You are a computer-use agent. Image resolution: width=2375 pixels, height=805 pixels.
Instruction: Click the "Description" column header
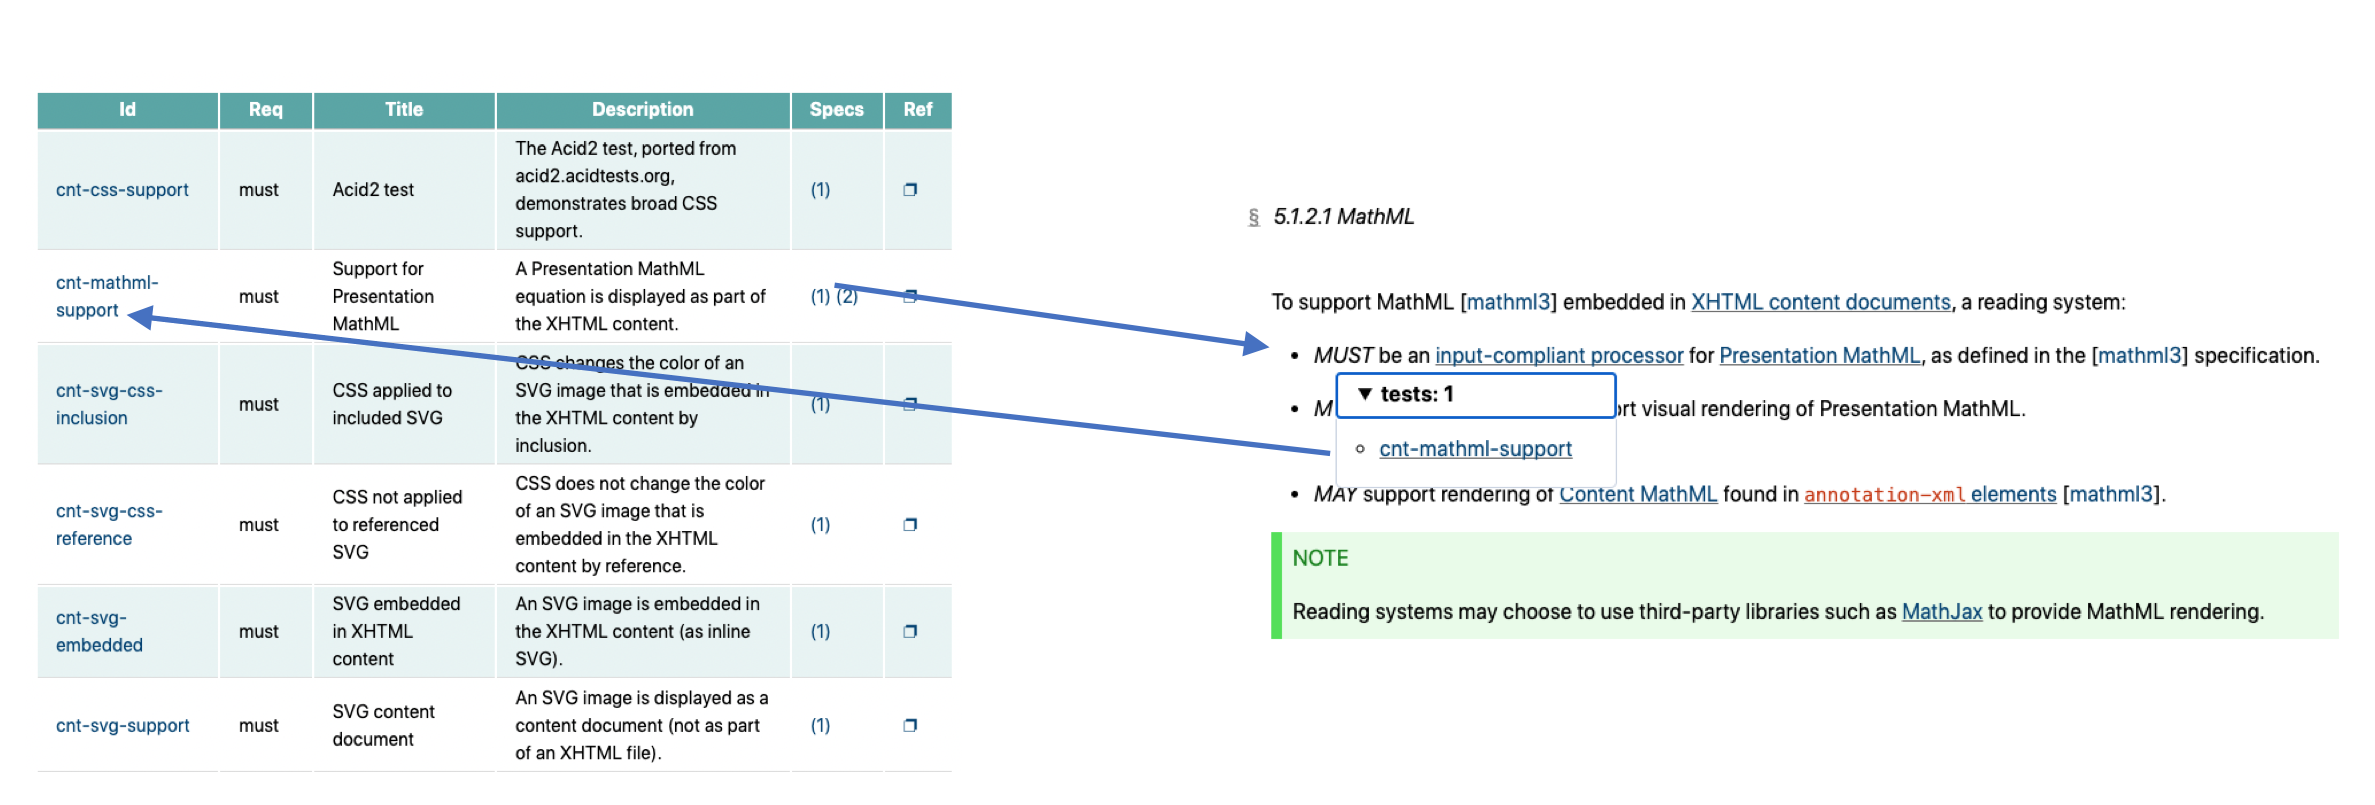642,110
